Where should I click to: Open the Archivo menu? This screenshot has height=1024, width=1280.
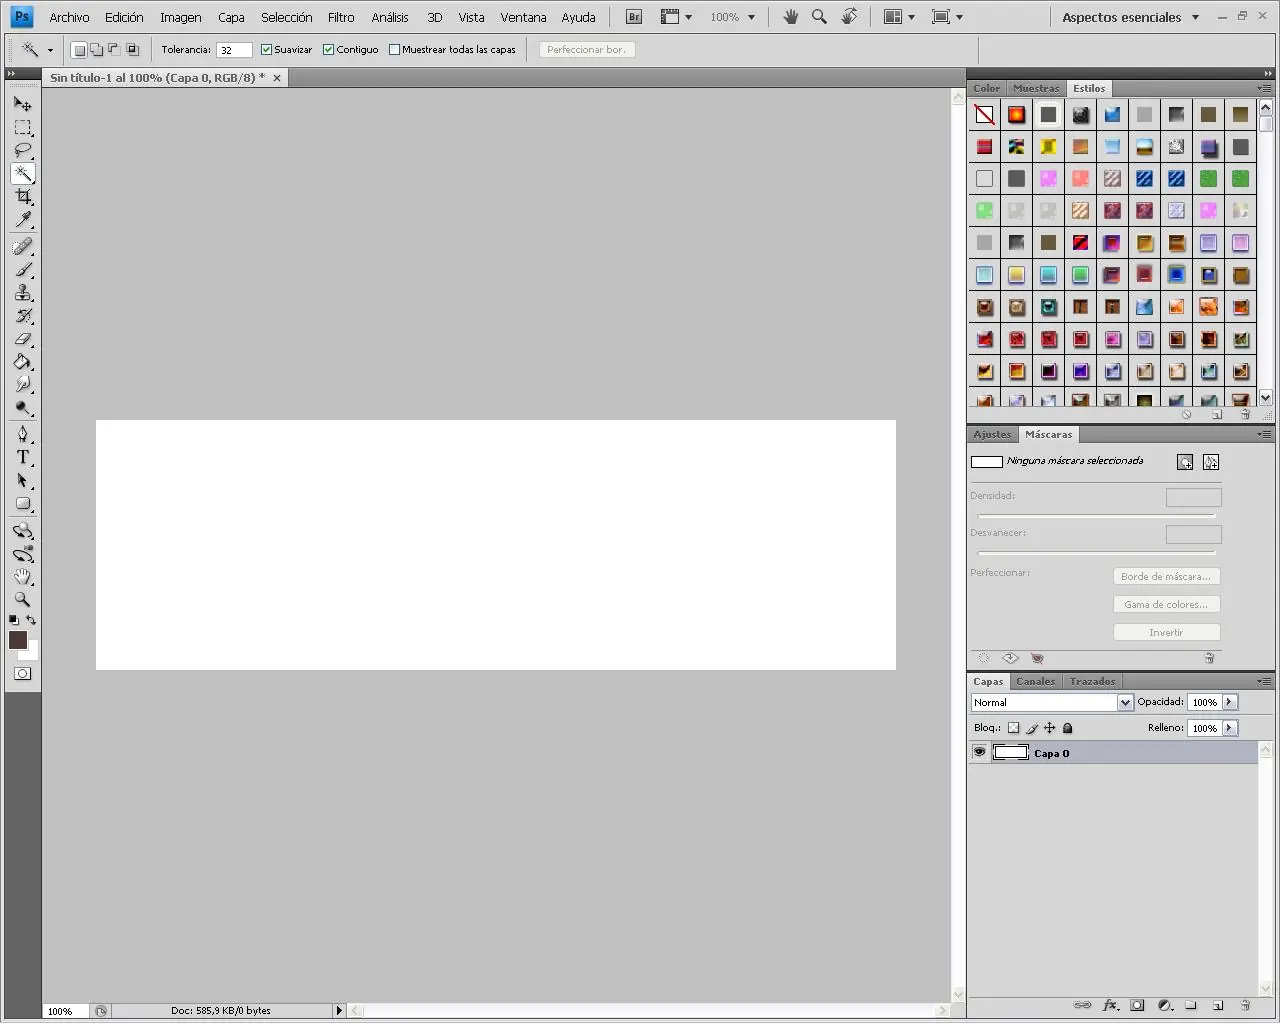[x=69, y=17]
